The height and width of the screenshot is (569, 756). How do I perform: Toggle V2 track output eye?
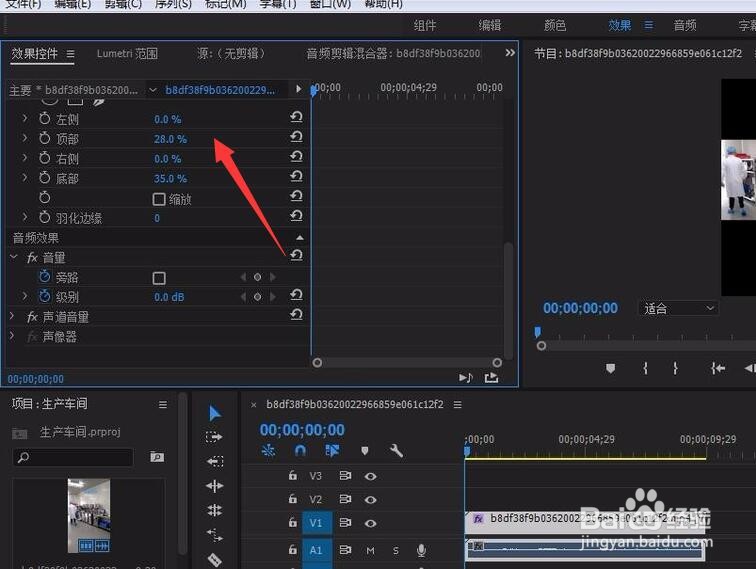coord(370,500)
